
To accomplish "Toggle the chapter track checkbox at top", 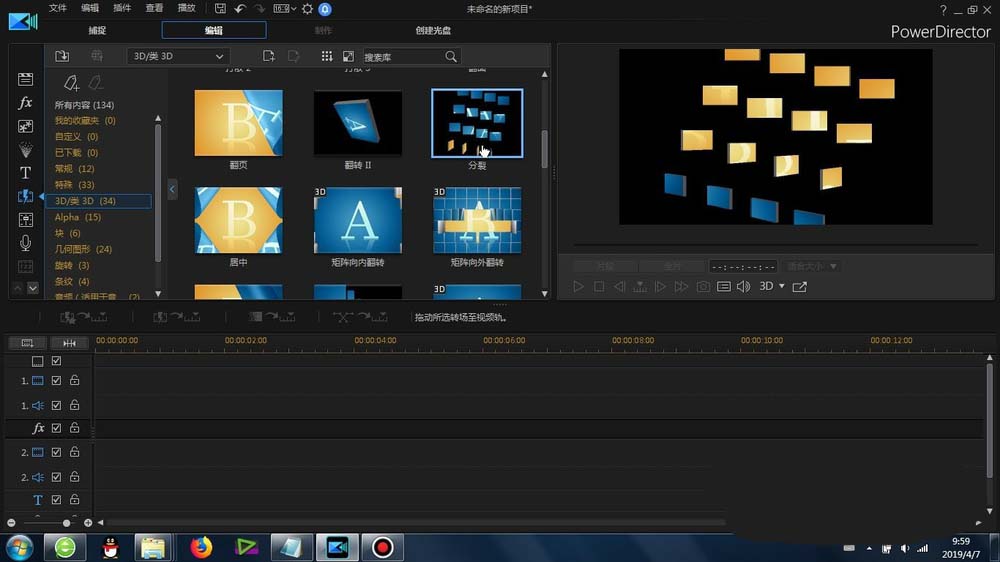I will 56,361.
